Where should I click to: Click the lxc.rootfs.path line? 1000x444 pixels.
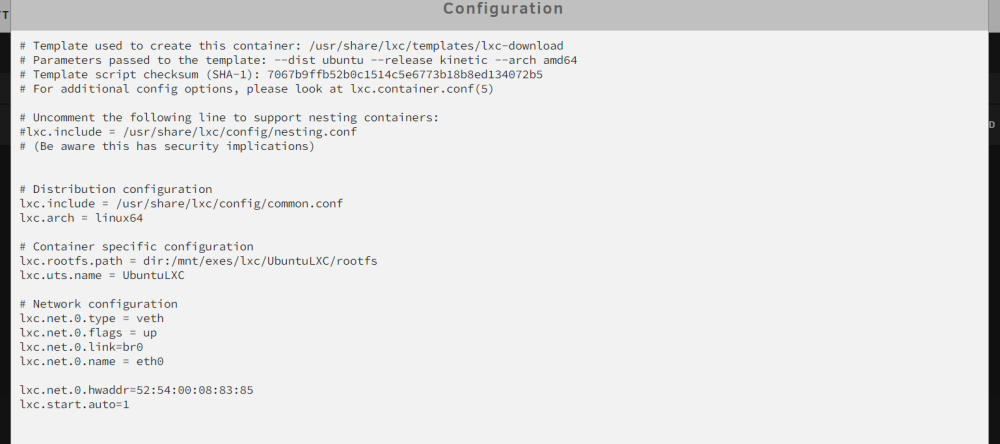pos(198,261)
